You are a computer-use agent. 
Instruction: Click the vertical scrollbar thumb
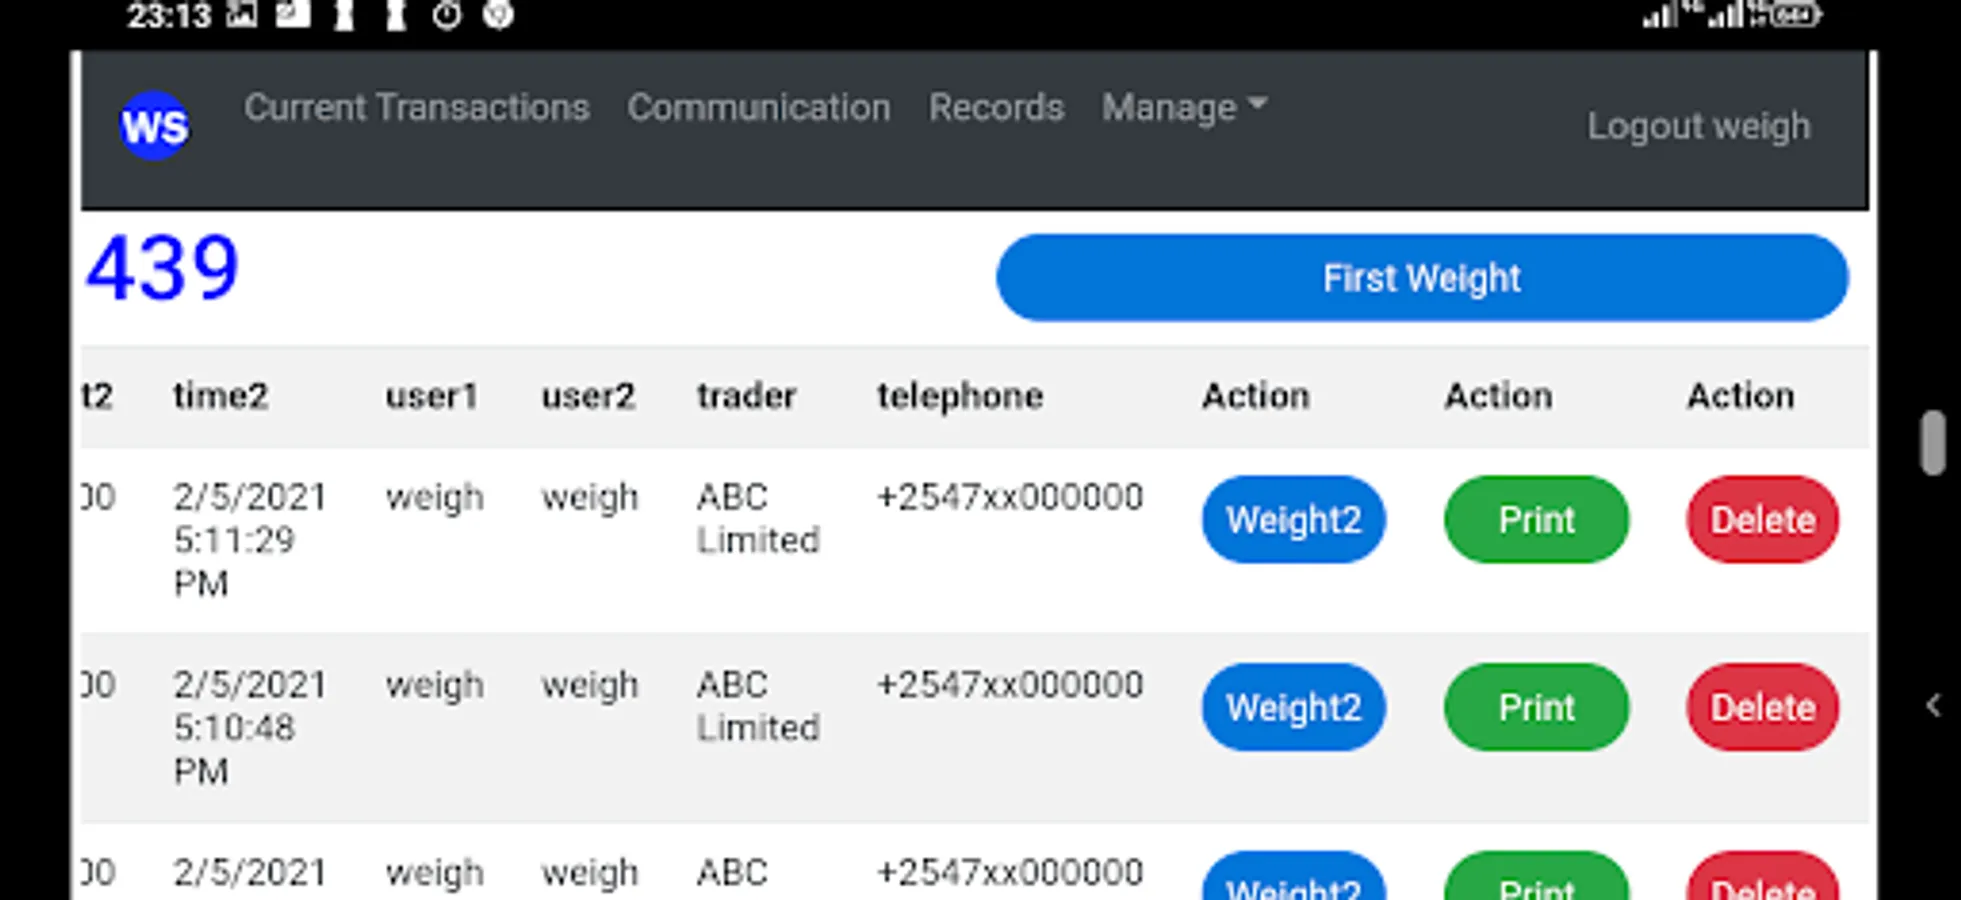(x=1933, y=442)
